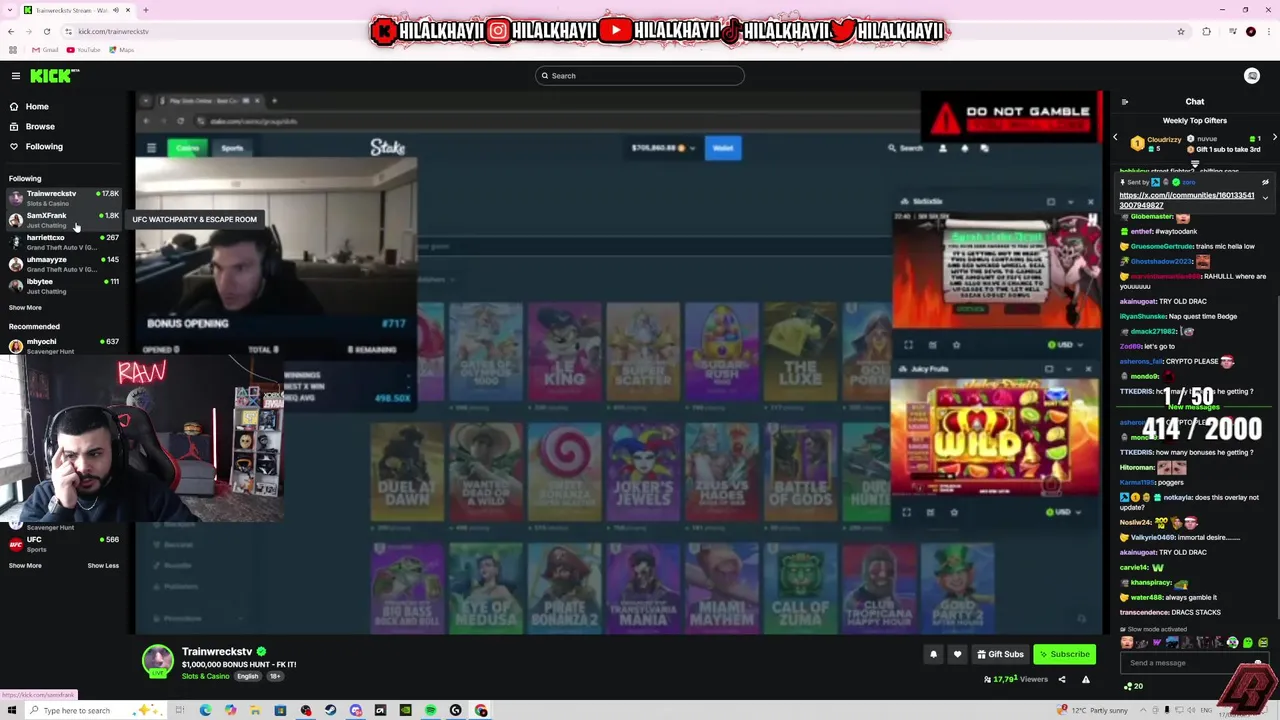Click the English language tag
Viewport: 1280px width, 720px height.
coord(247,676)
